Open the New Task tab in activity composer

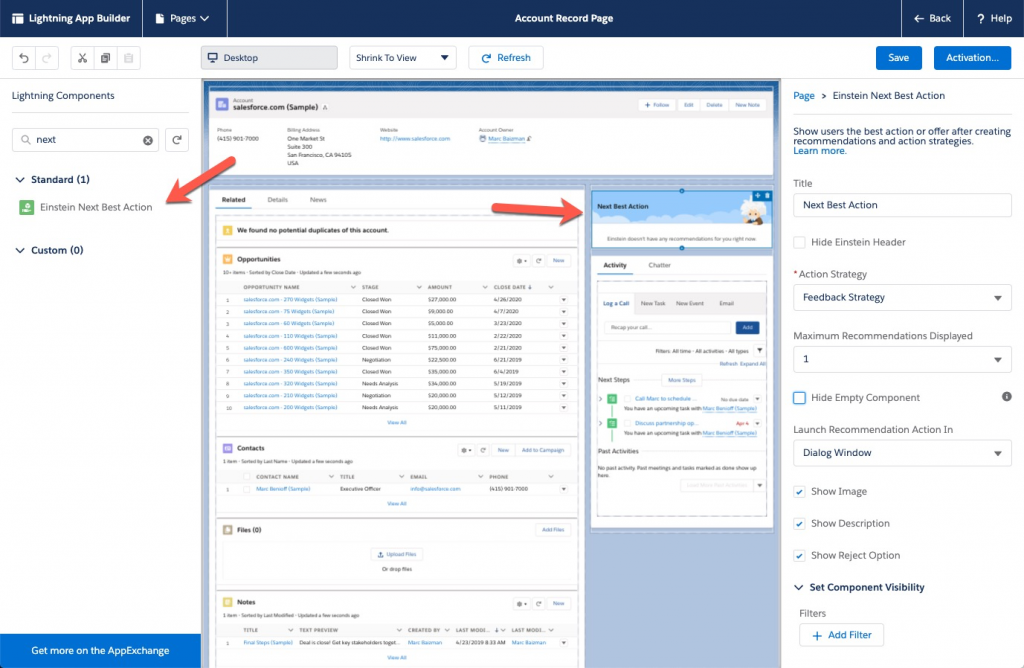pyautogui.click(x=652, y=304)
